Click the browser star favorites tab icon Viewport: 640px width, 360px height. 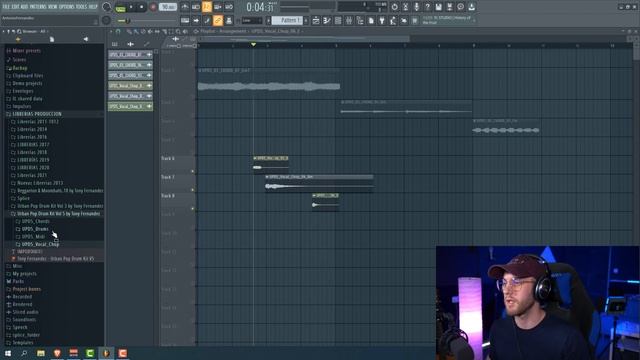pos(18,39)
